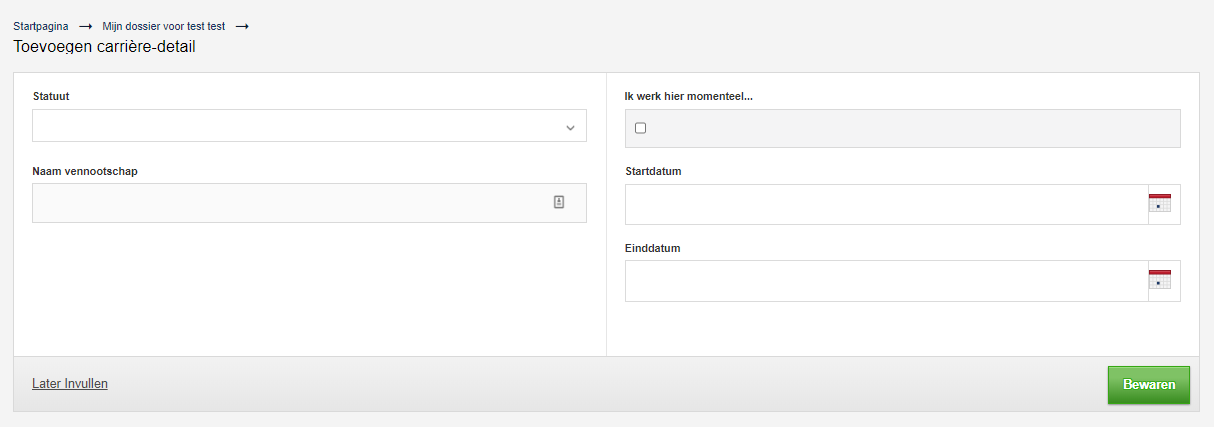1214x427 pixels.
Task: Click the Statuut field label
Action: click(x=51, y=96)
